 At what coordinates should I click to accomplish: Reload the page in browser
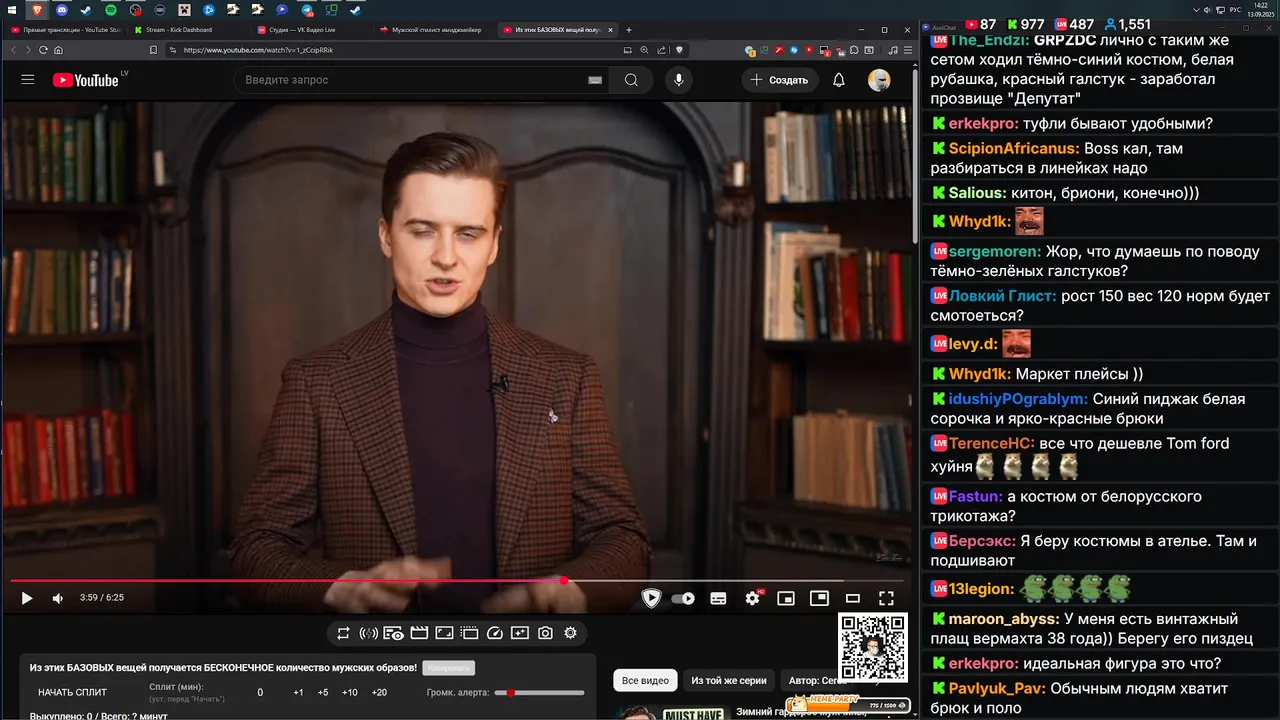[43, 49]
